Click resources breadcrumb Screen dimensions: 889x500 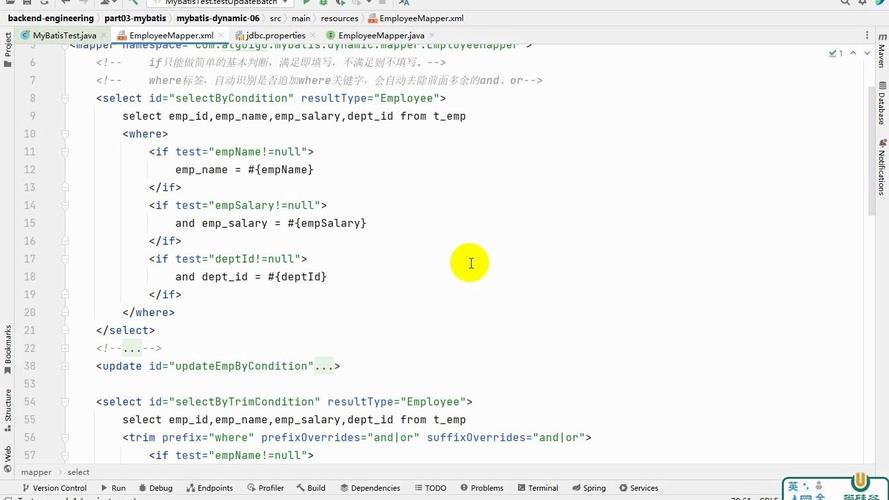(339, 18)
